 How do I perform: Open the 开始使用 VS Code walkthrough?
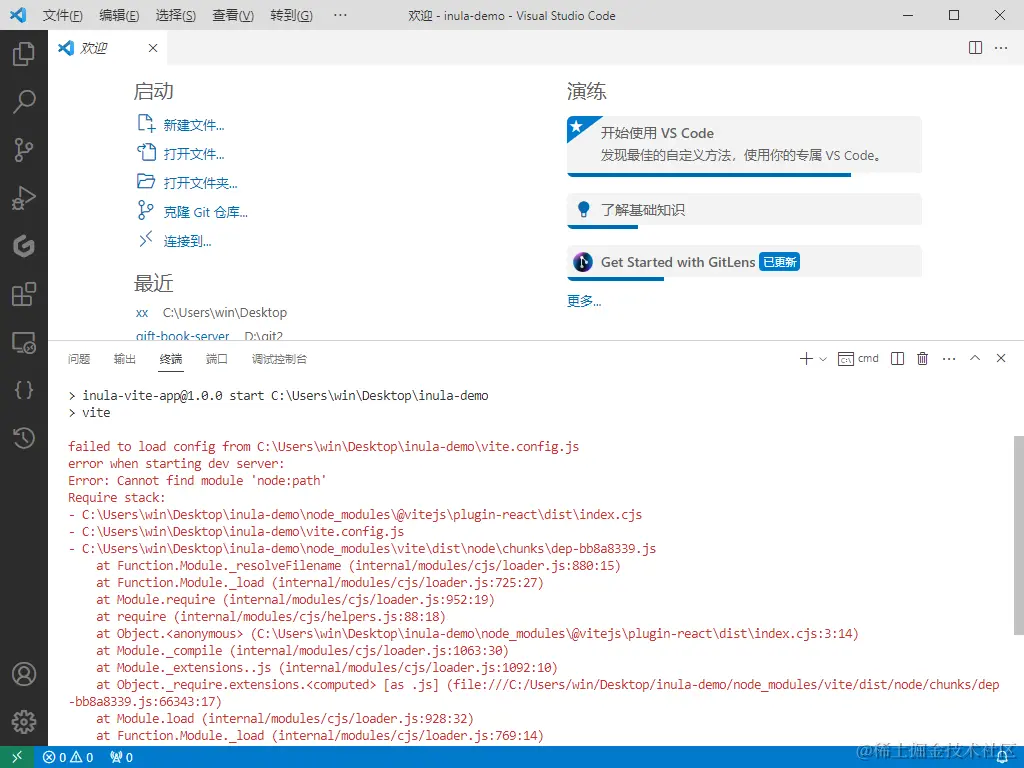(744, 145)
